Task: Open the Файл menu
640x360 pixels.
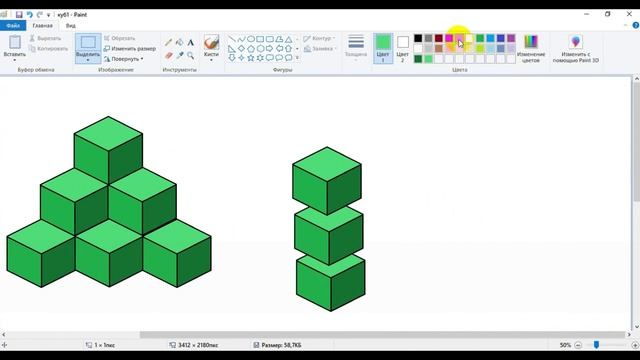Action: coord(13,26)
